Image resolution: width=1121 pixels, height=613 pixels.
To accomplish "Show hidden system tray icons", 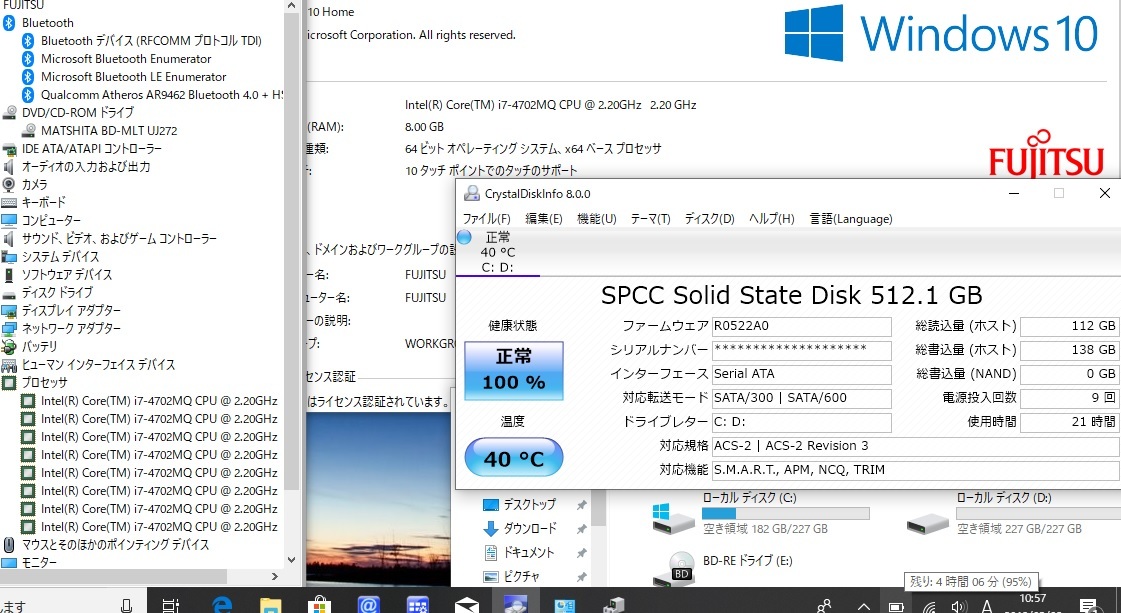I will (x=863, y=607).
